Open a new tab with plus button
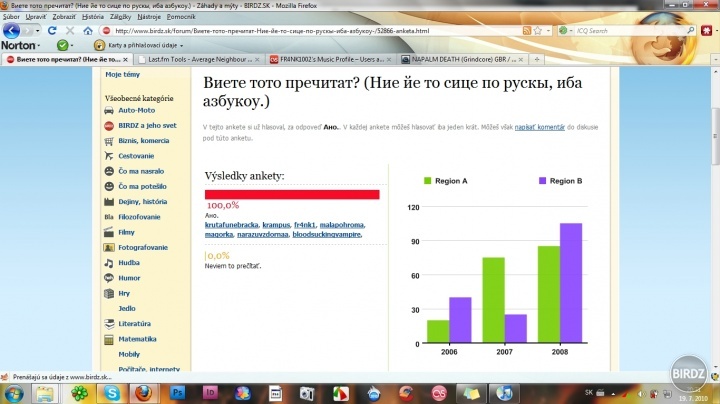720x404 pixels. point(536,59)
